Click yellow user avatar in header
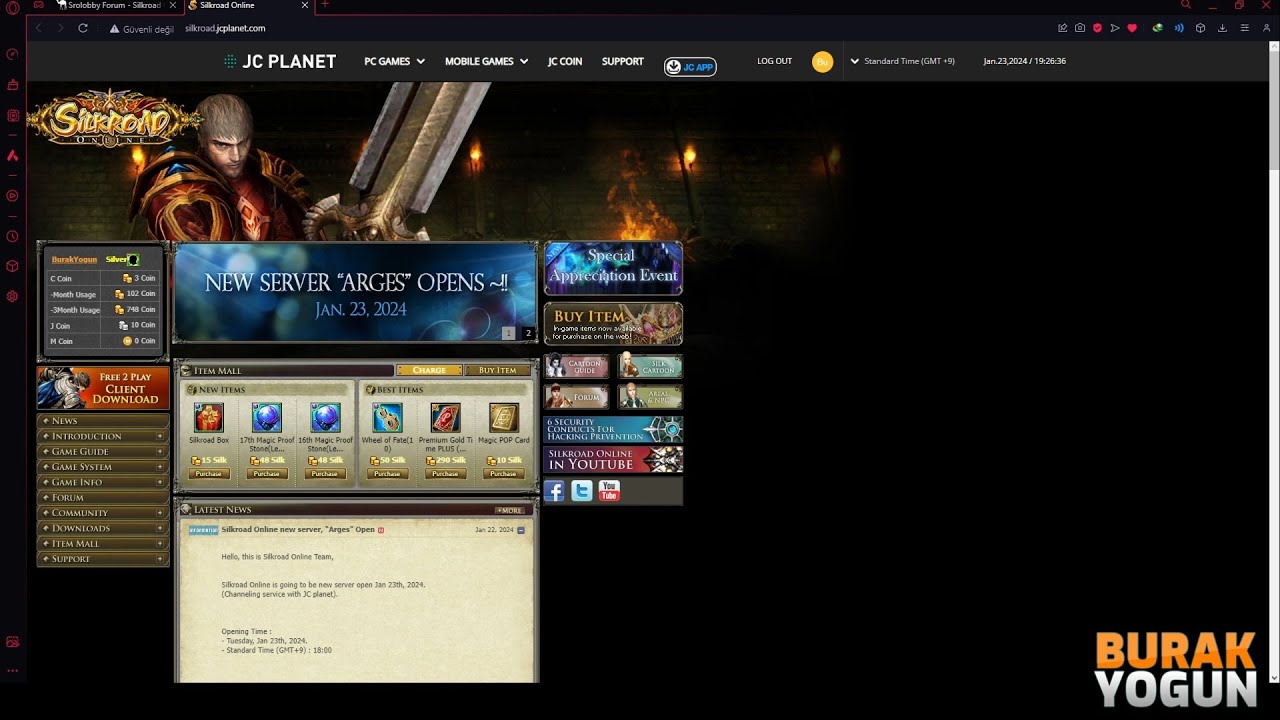Viewport: 1280px width, 720px height. pyautogui.click(x=822, y=62)
